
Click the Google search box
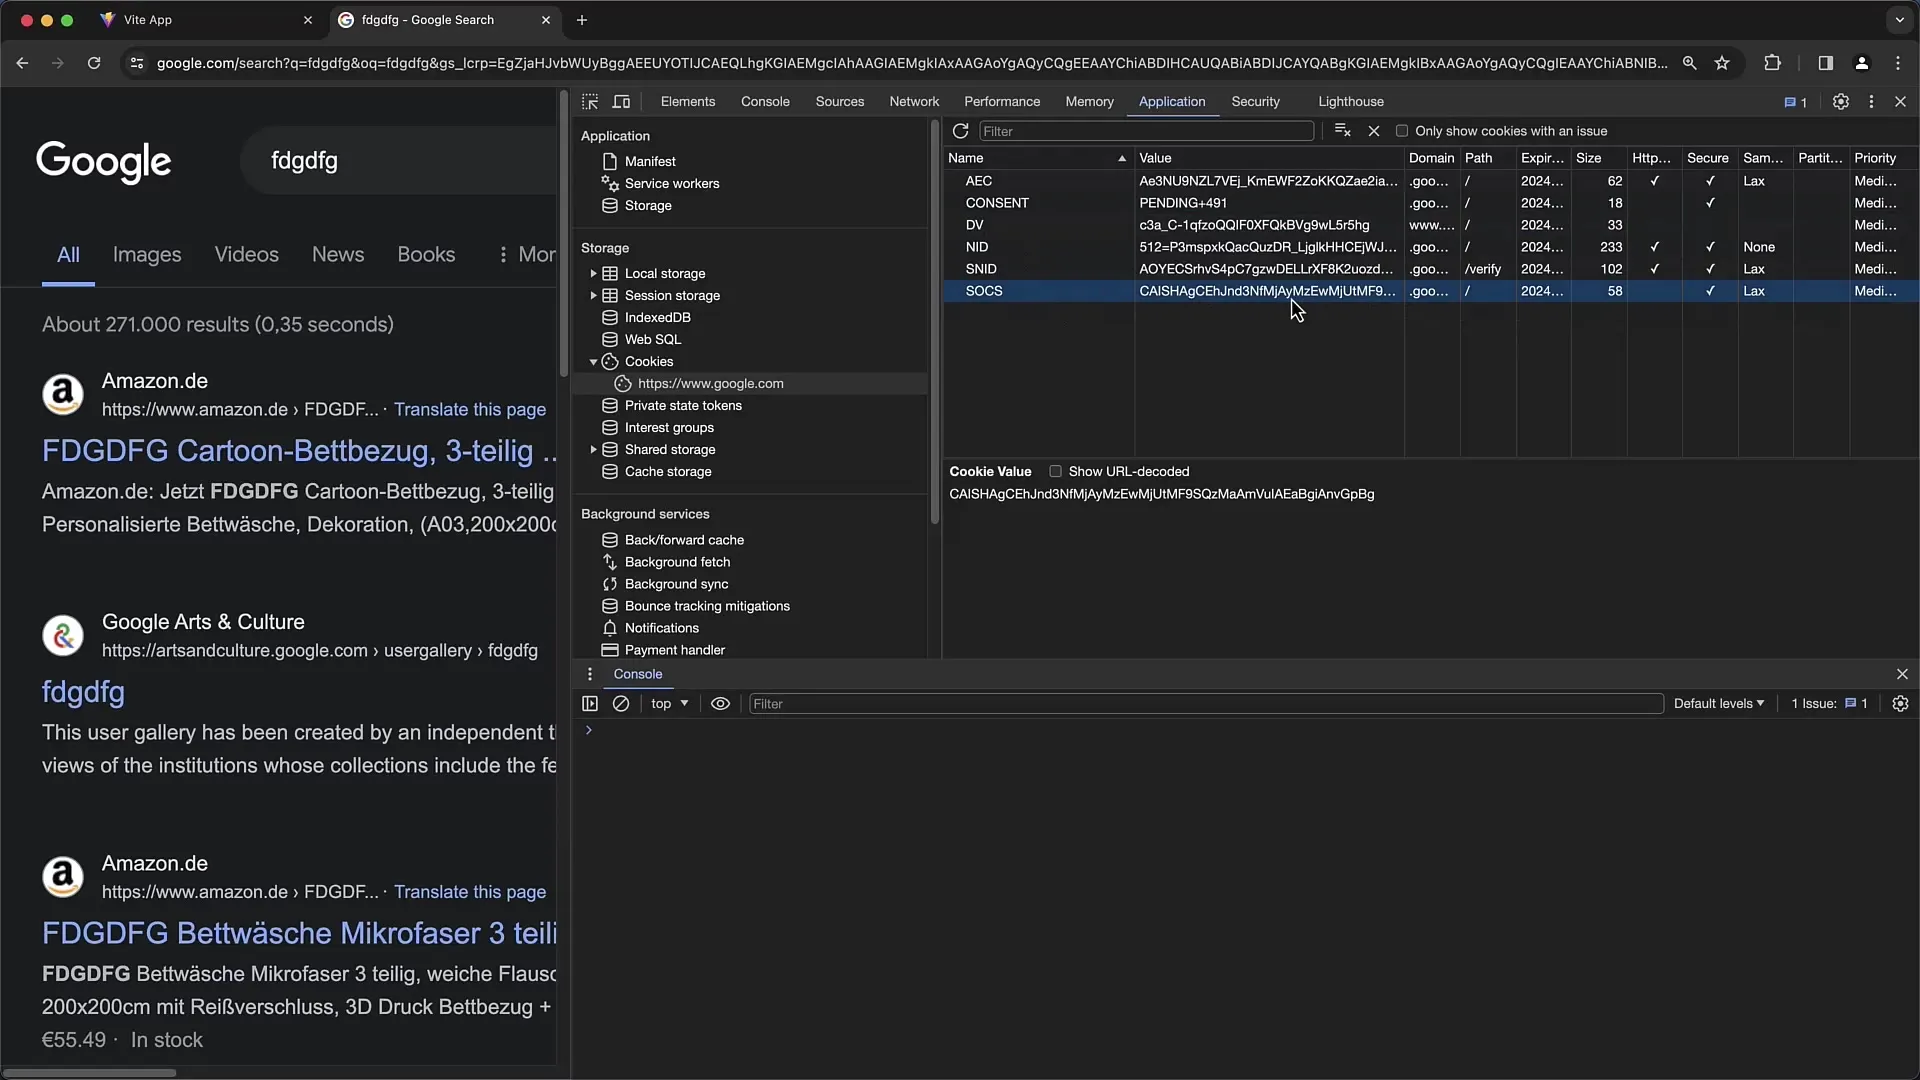(x=400, y=161)
